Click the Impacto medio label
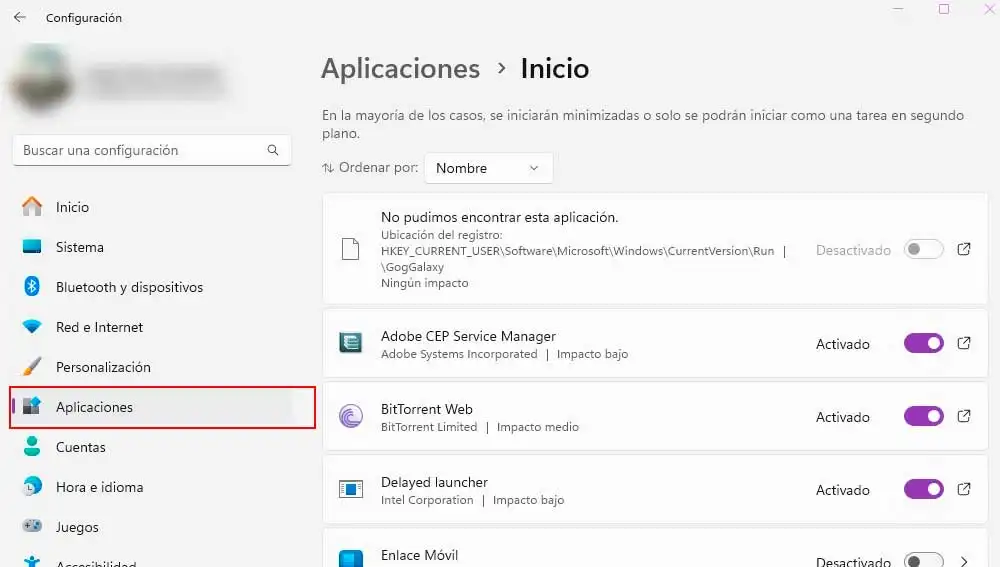 (538, 427)
